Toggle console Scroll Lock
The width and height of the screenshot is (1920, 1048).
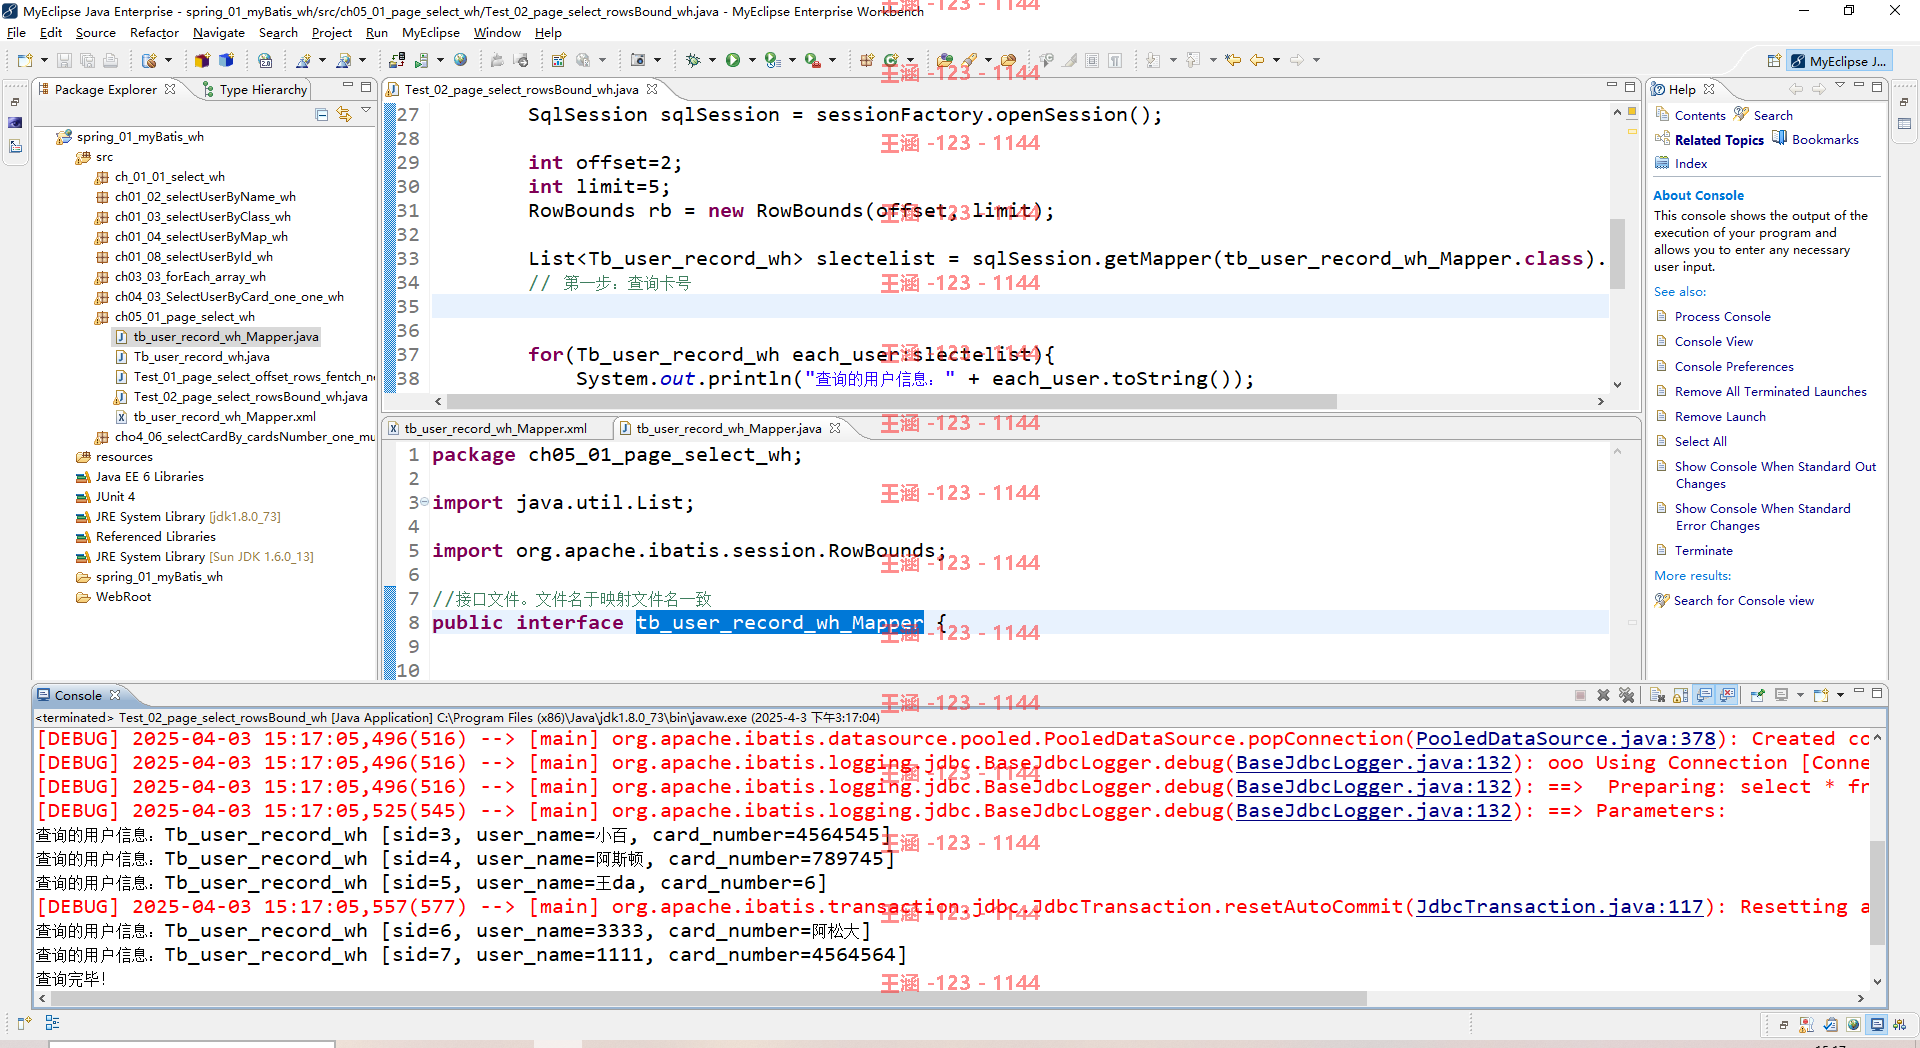pos(1680,695)
